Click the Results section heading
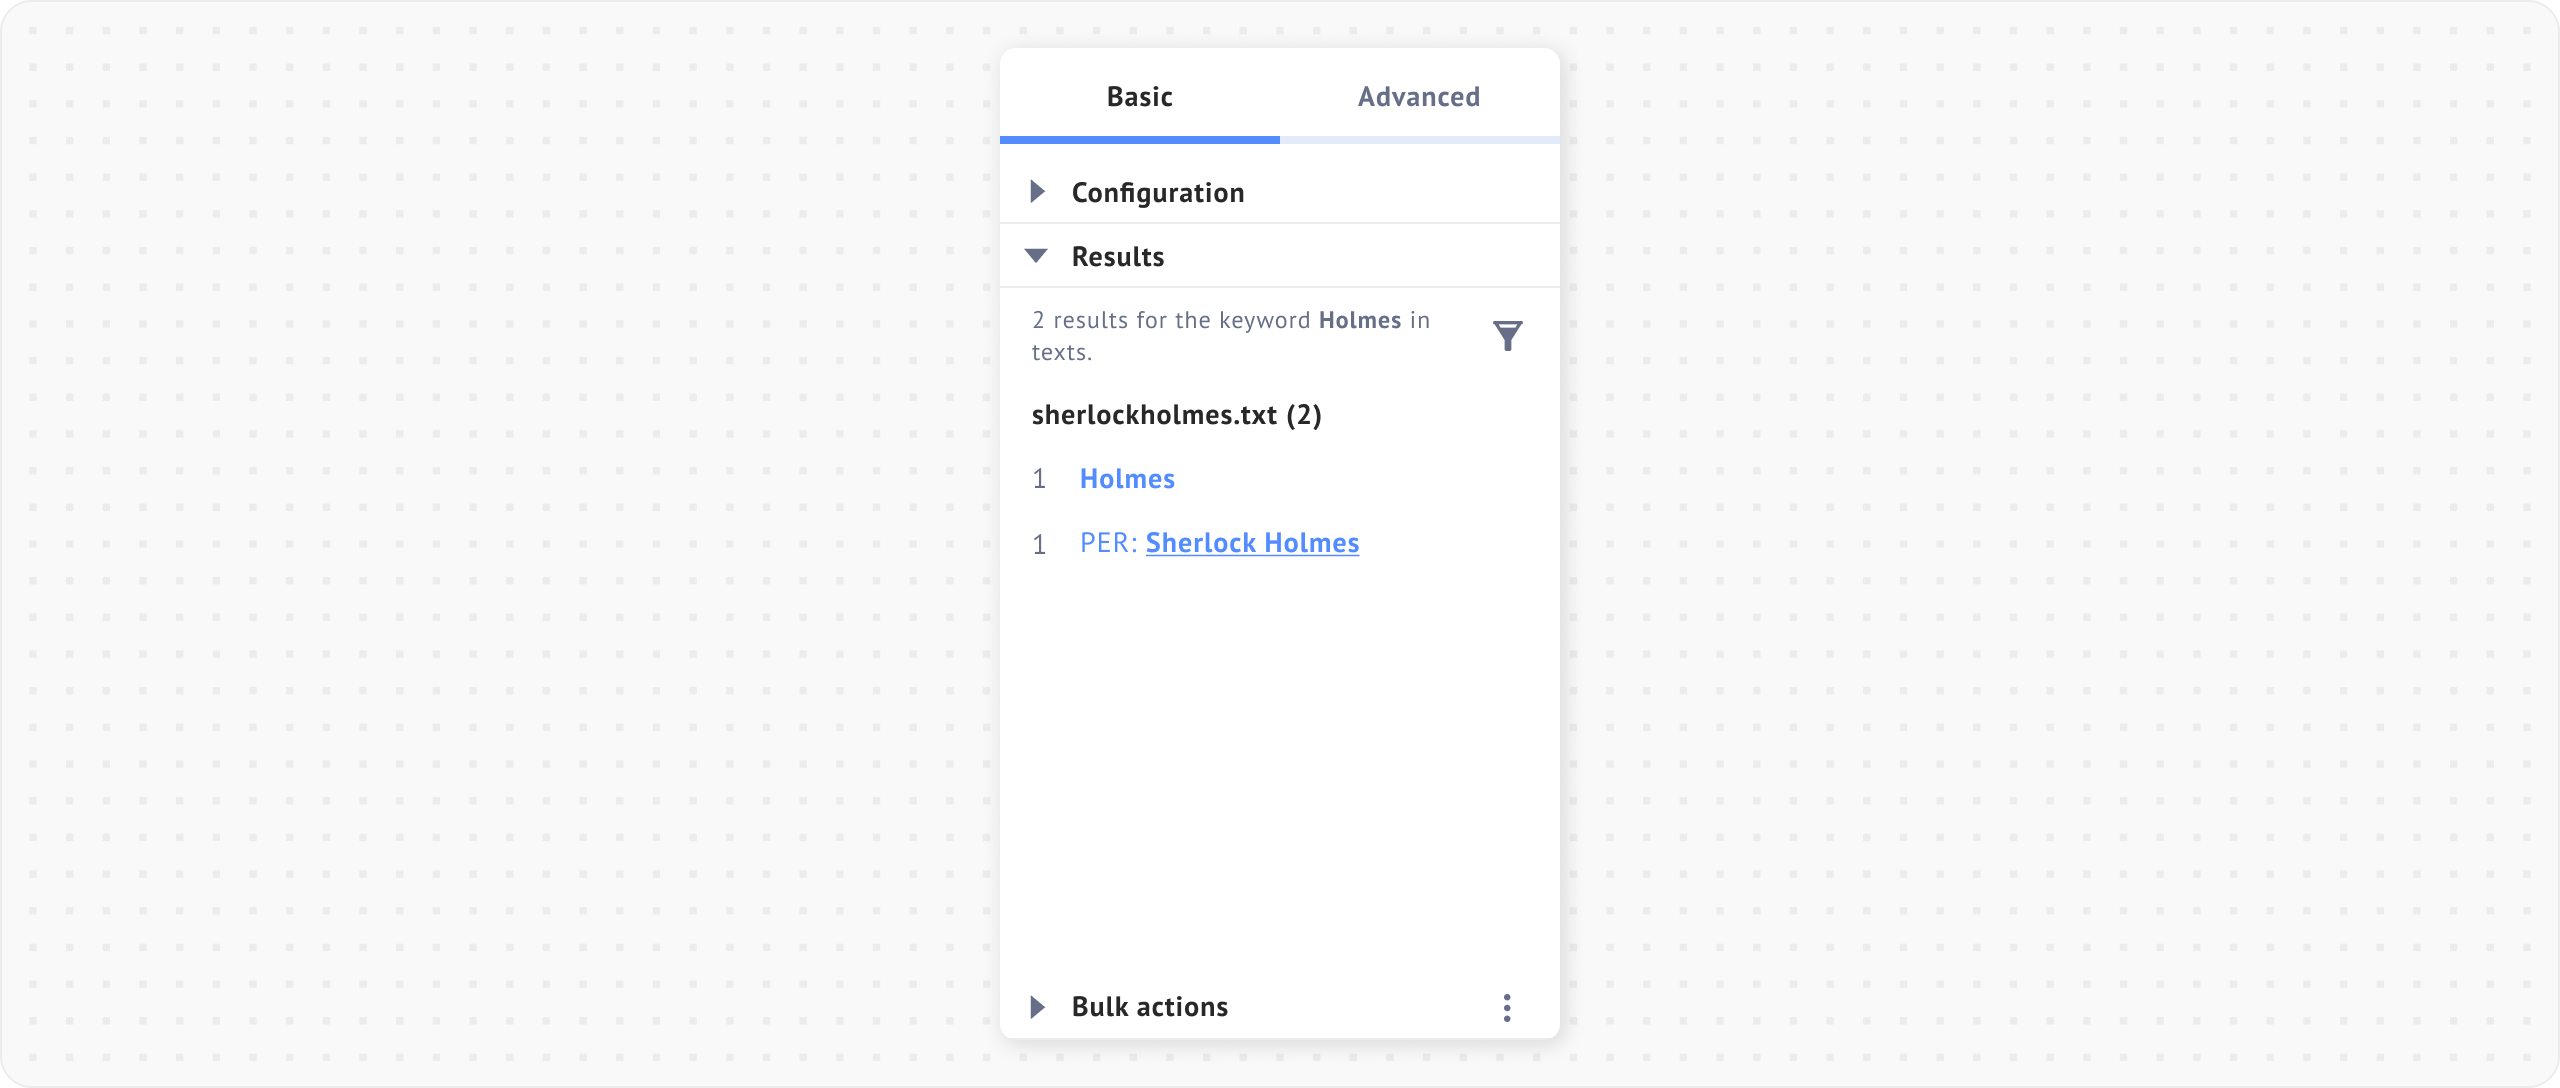 click(x=1118, y=257)
